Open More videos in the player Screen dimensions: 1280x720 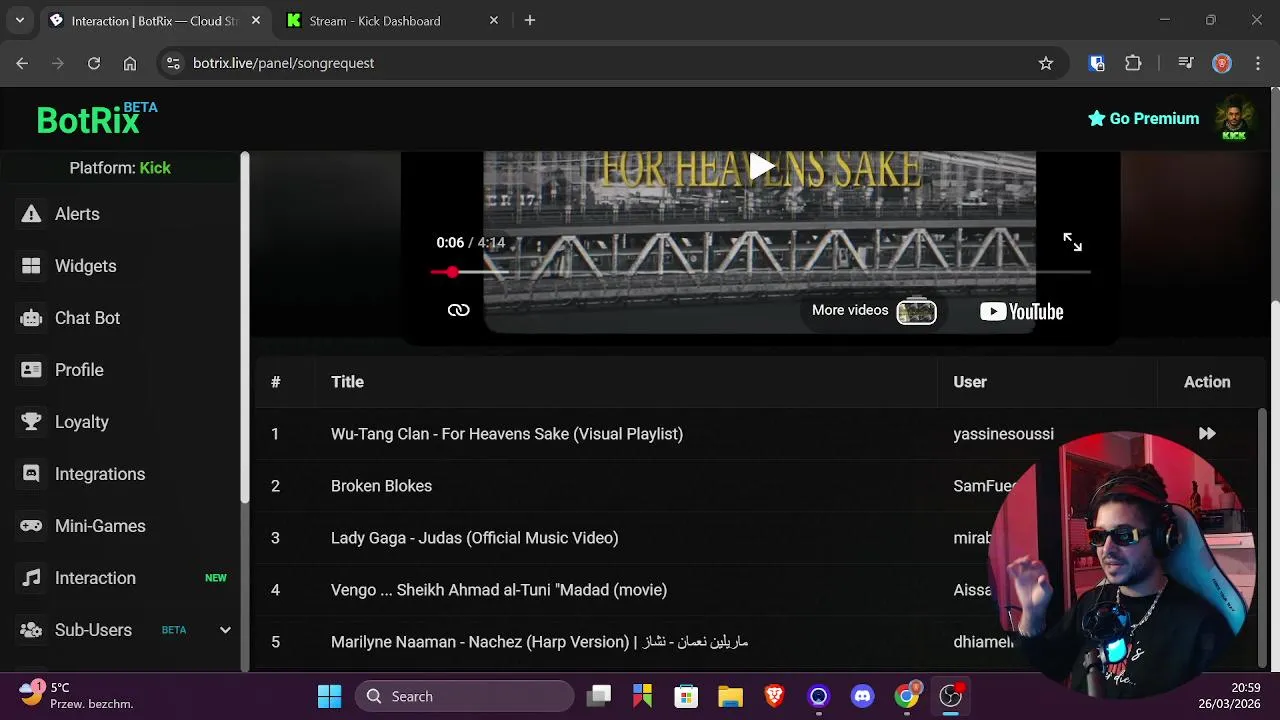pyautogui.click(x=873, y=310)
